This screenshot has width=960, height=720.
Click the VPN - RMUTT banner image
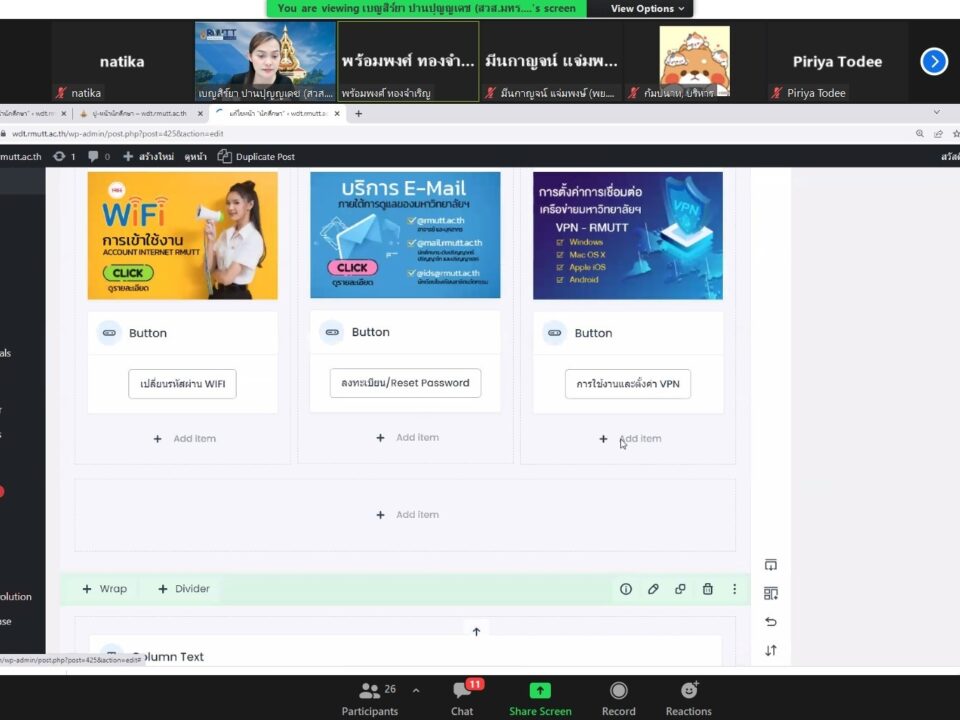[x=628, y=236]
